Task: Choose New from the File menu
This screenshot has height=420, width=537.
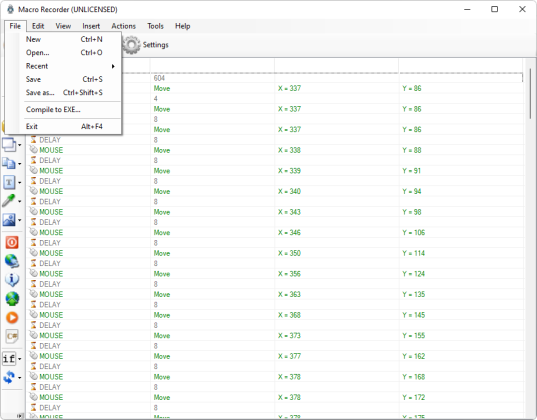Action: click(x=64, y=39)
